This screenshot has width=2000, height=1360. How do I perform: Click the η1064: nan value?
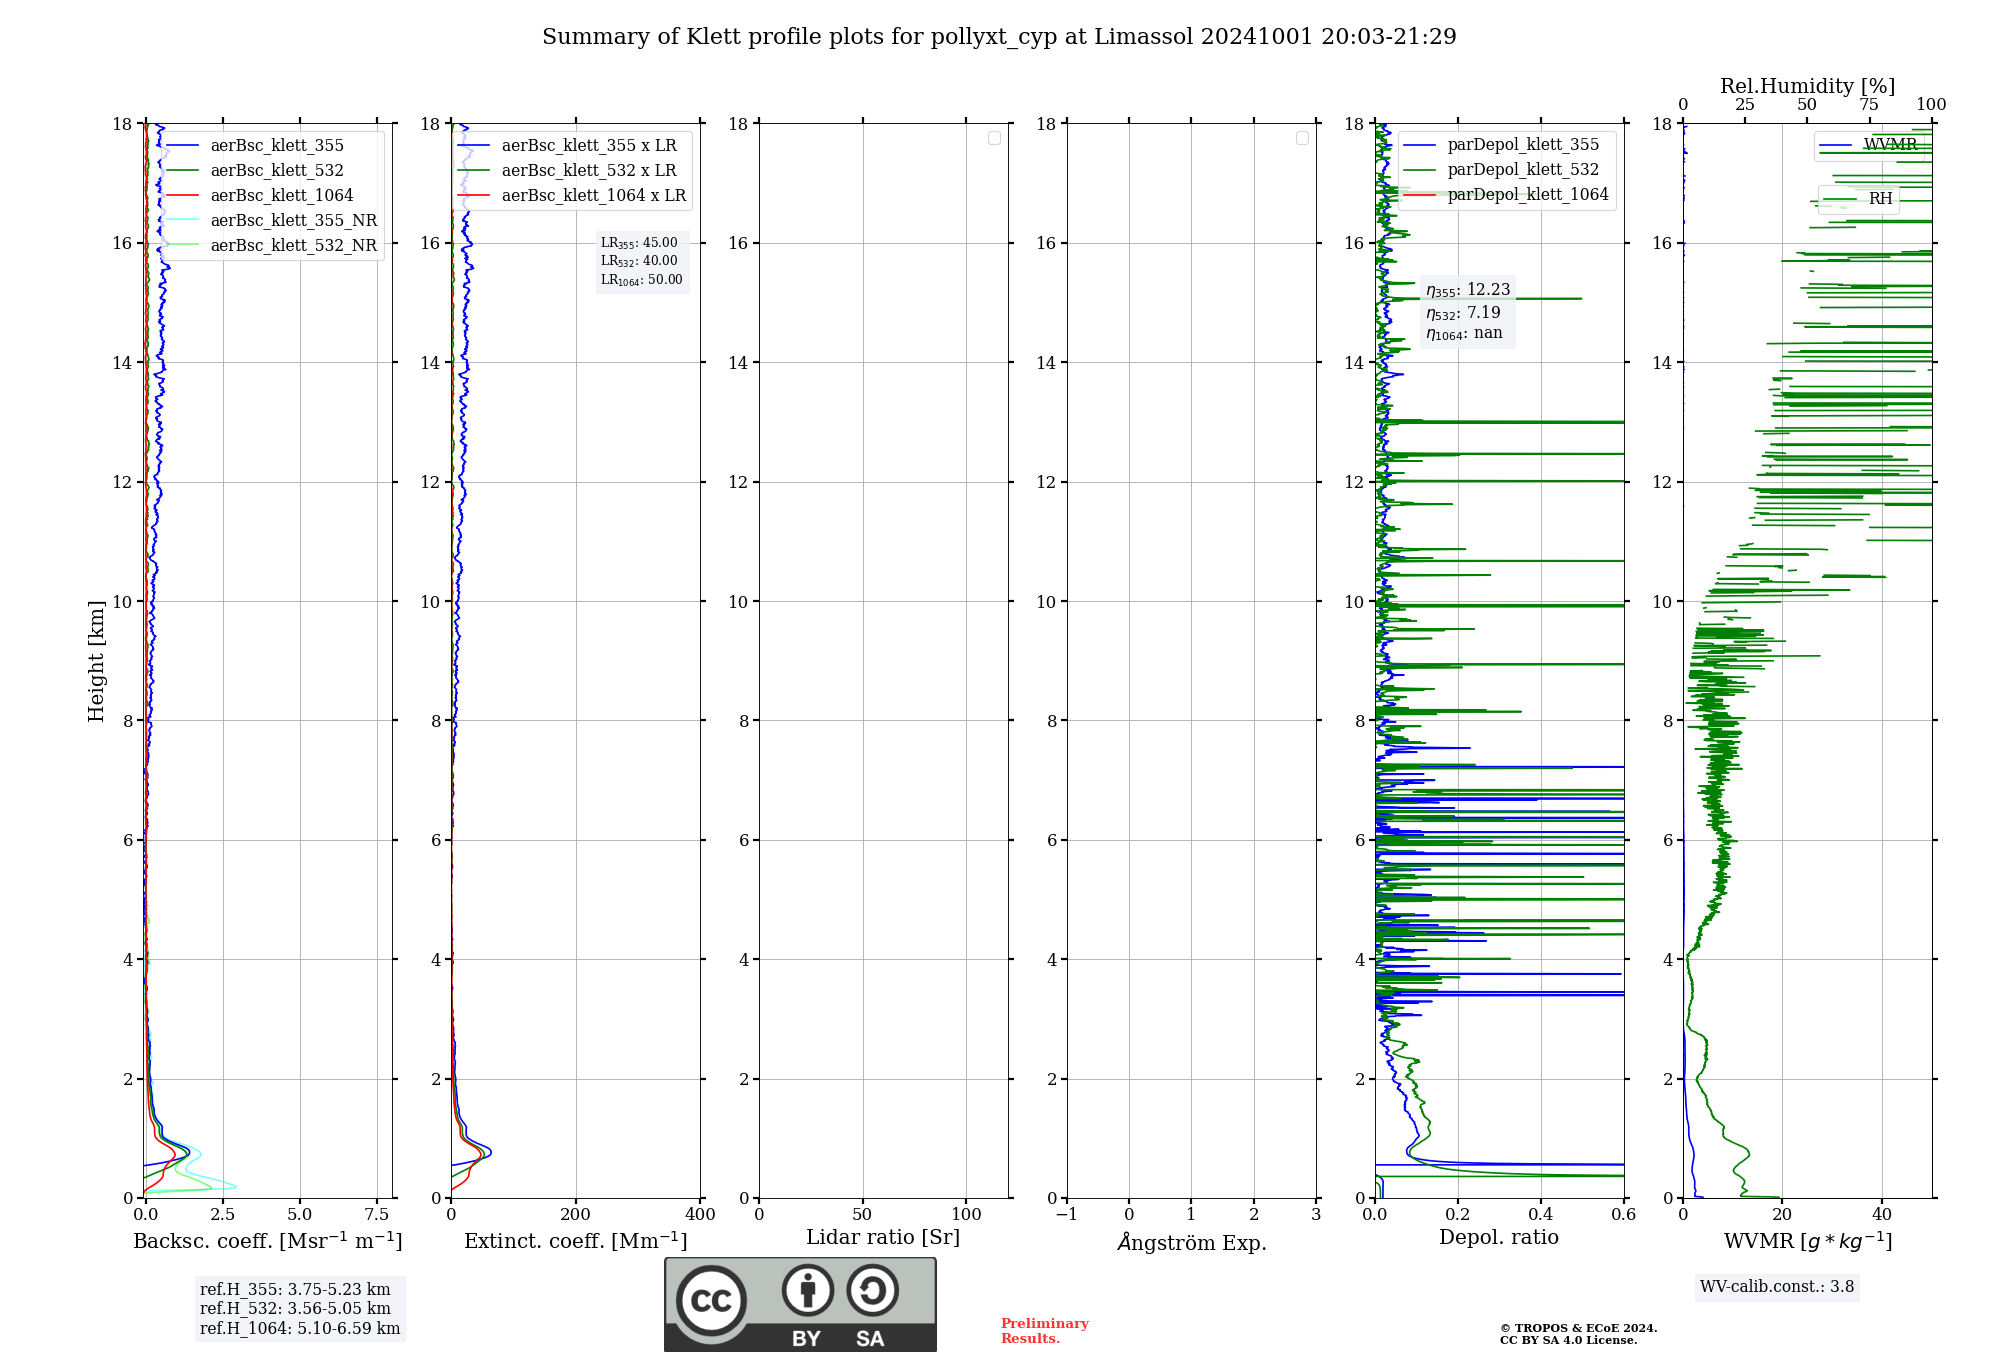pos(1464,334)
